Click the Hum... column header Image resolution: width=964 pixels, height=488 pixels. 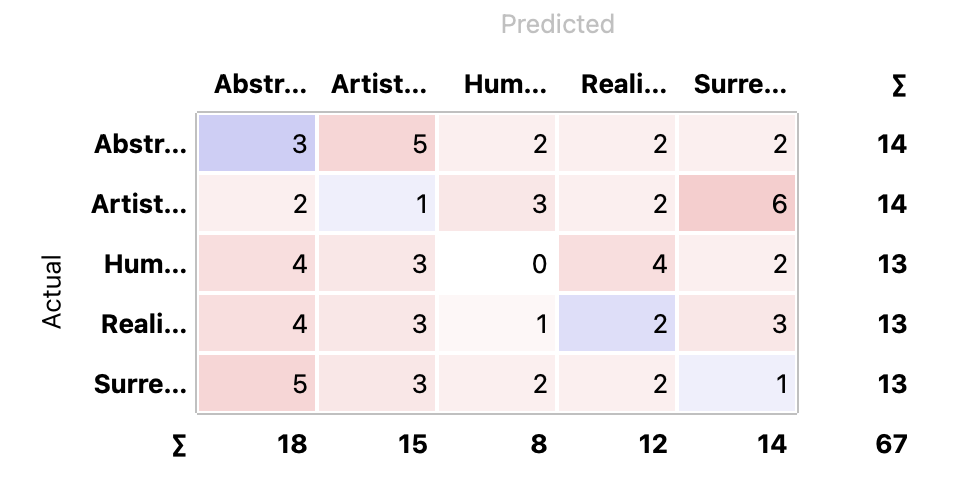click(505, 84)
